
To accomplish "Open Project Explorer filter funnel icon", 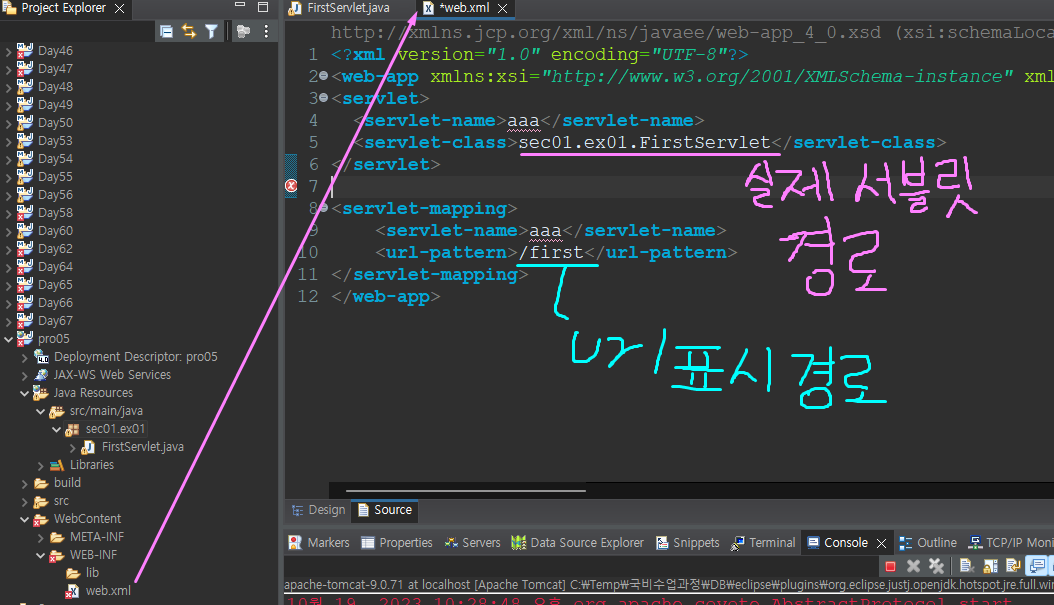I will (x=211, y=31).
